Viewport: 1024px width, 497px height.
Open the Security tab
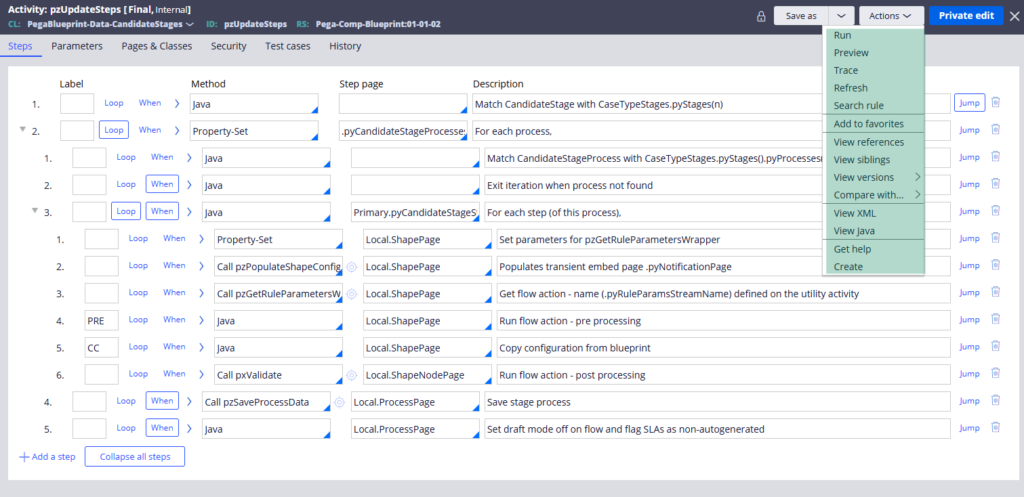[x=229, y=46]
